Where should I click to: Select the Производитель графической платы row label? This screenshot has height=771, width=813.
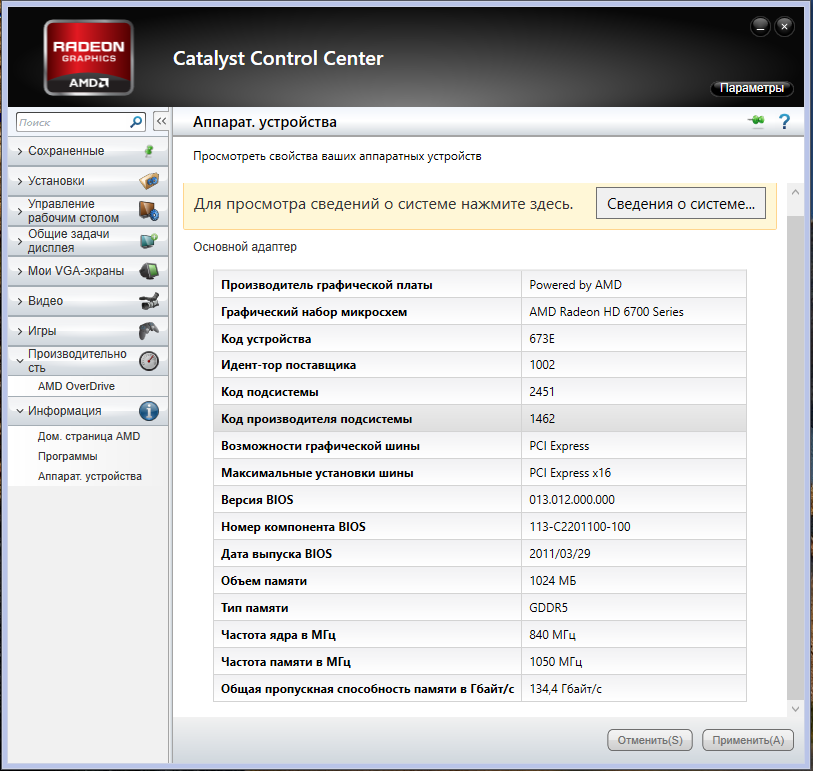tap(327, 285)
